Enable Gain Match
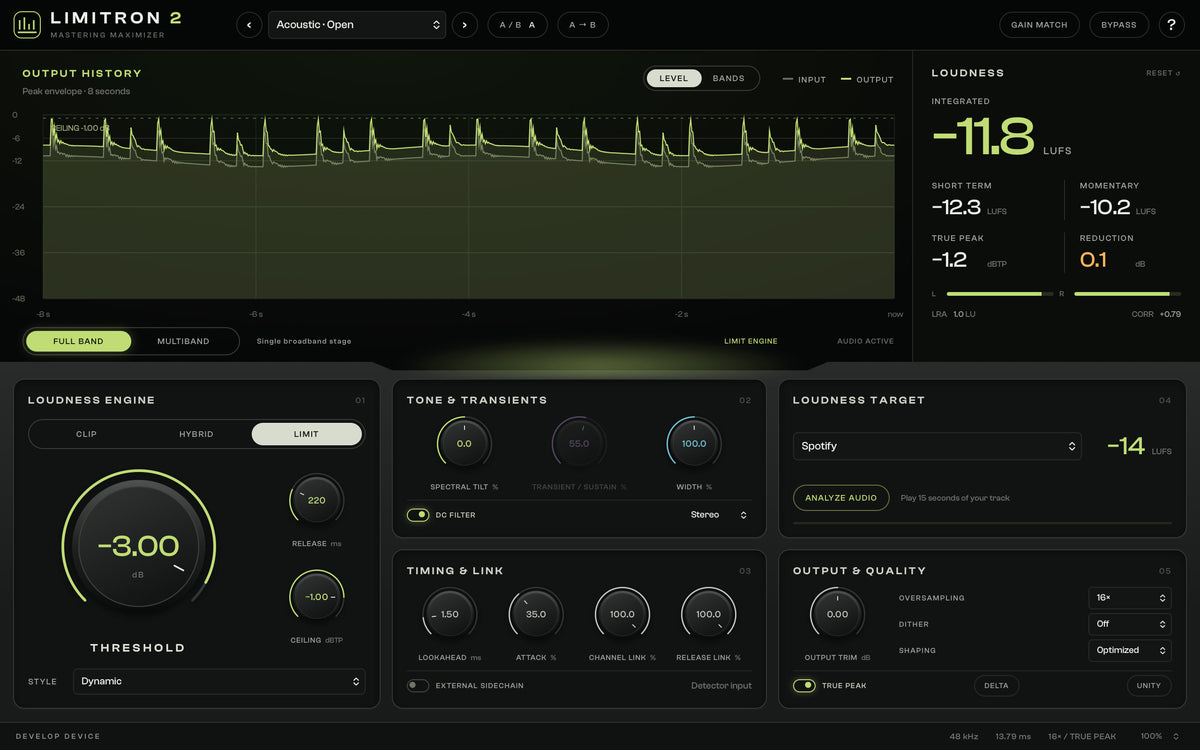 tap(1039, 25)
